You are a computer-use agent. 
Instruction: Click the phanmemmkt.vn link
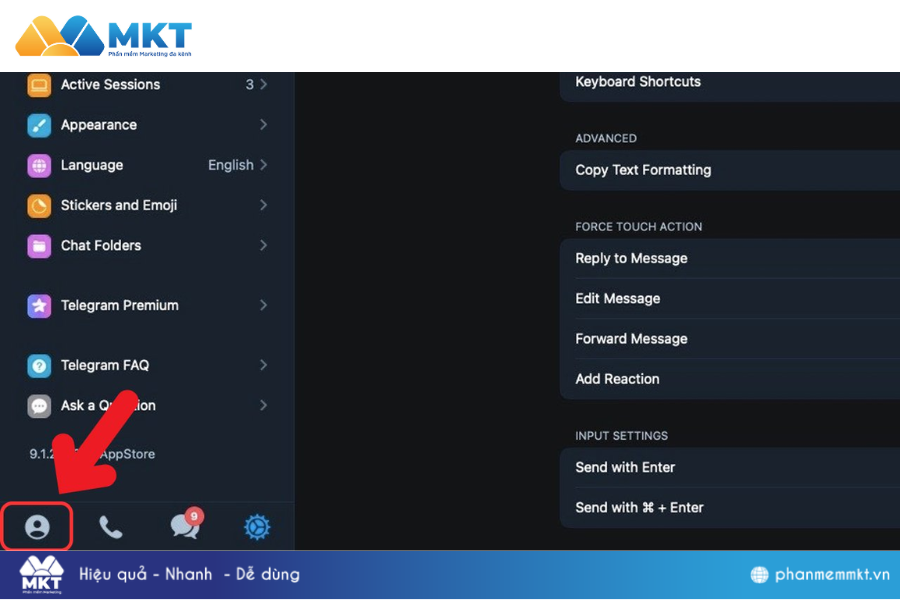pos(832,574)
